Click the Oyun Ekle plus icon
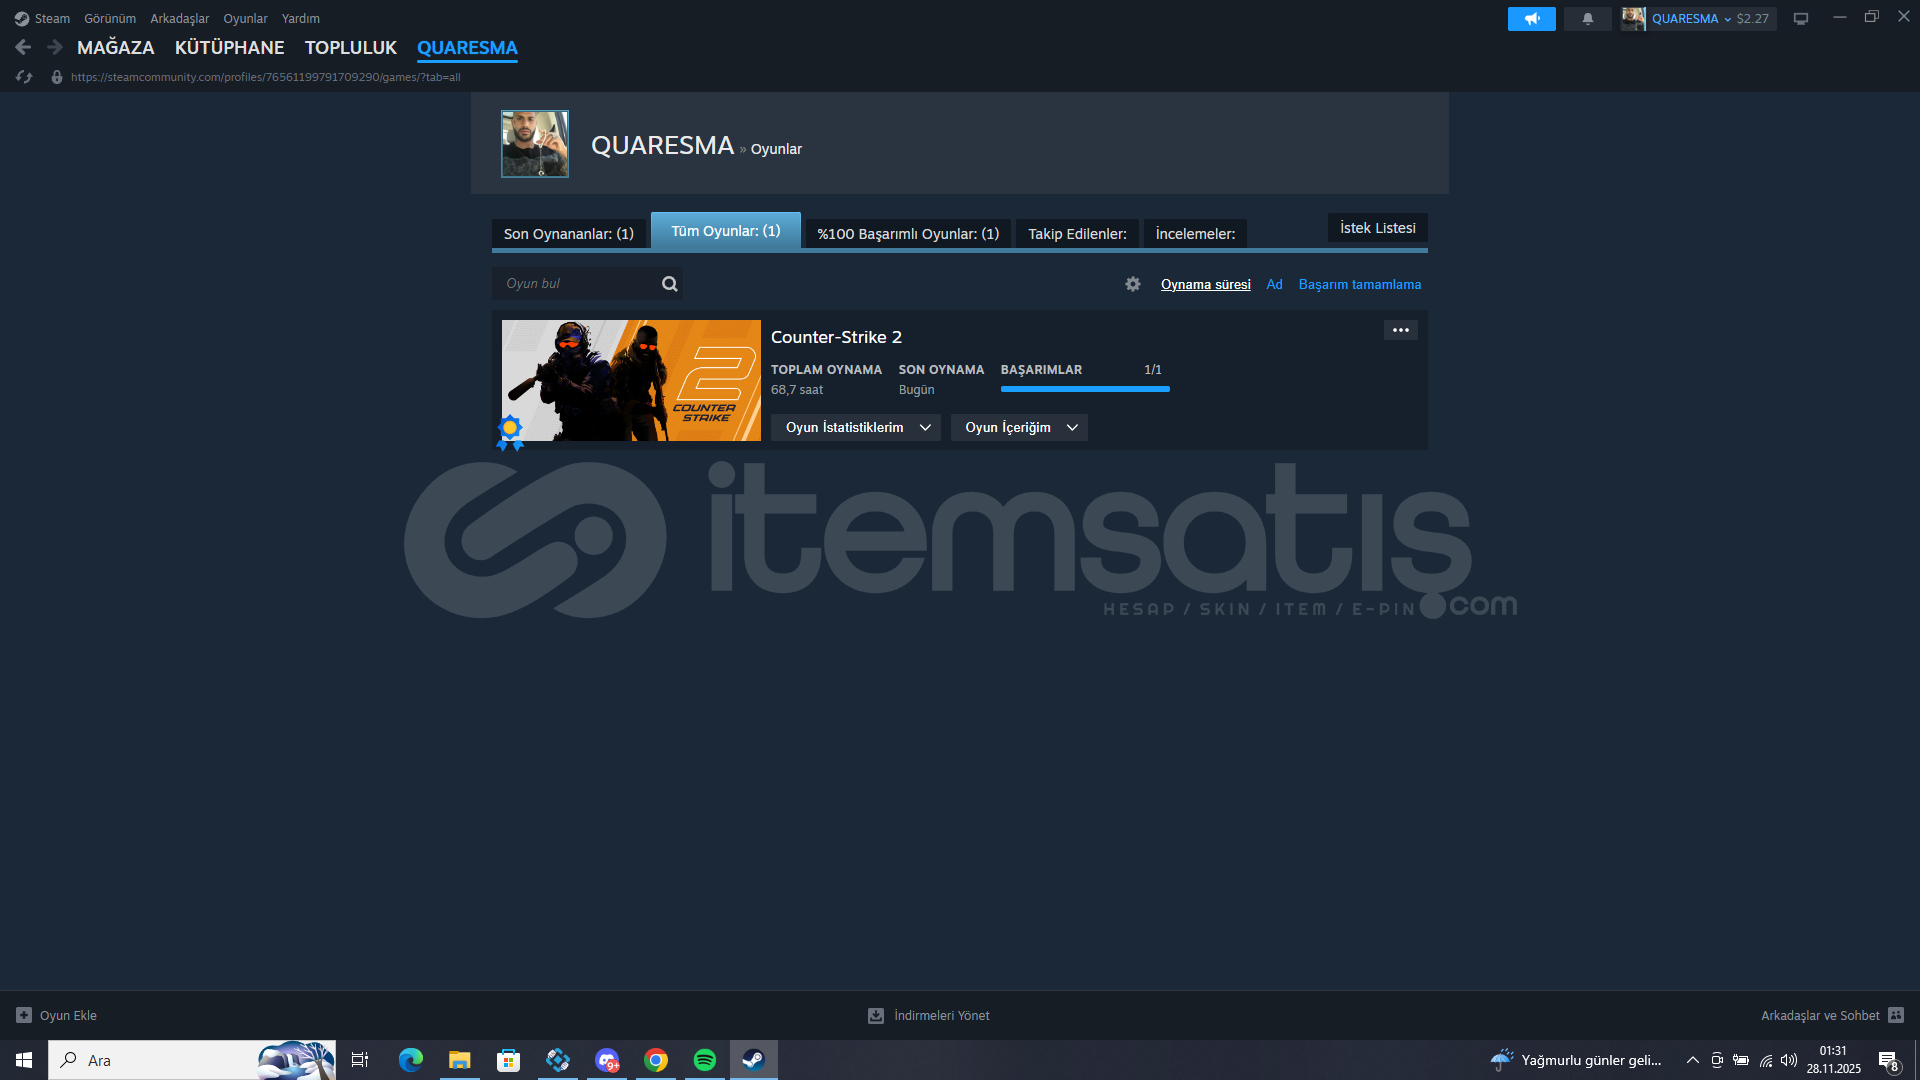Image resolution: width=1920 pixels, height=1080 pixels. coord(24,1015)
